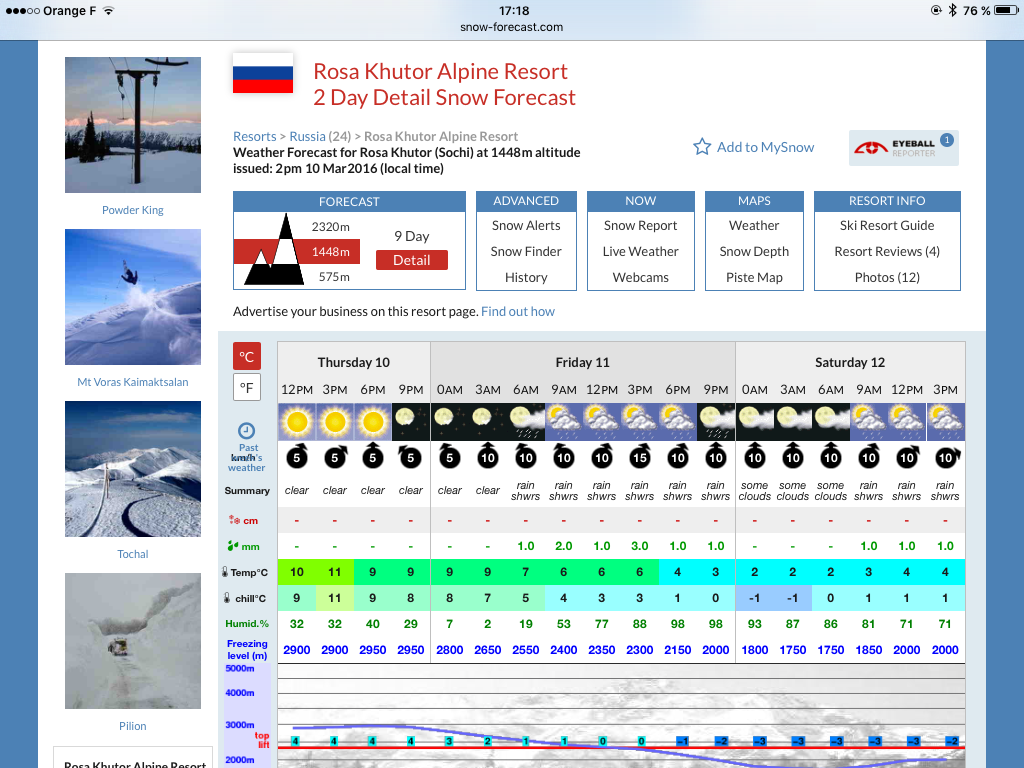Click the wind speed icon for Thursday 12PM
Viewport: 1024px width, 768px height.
tap(296, 456)
